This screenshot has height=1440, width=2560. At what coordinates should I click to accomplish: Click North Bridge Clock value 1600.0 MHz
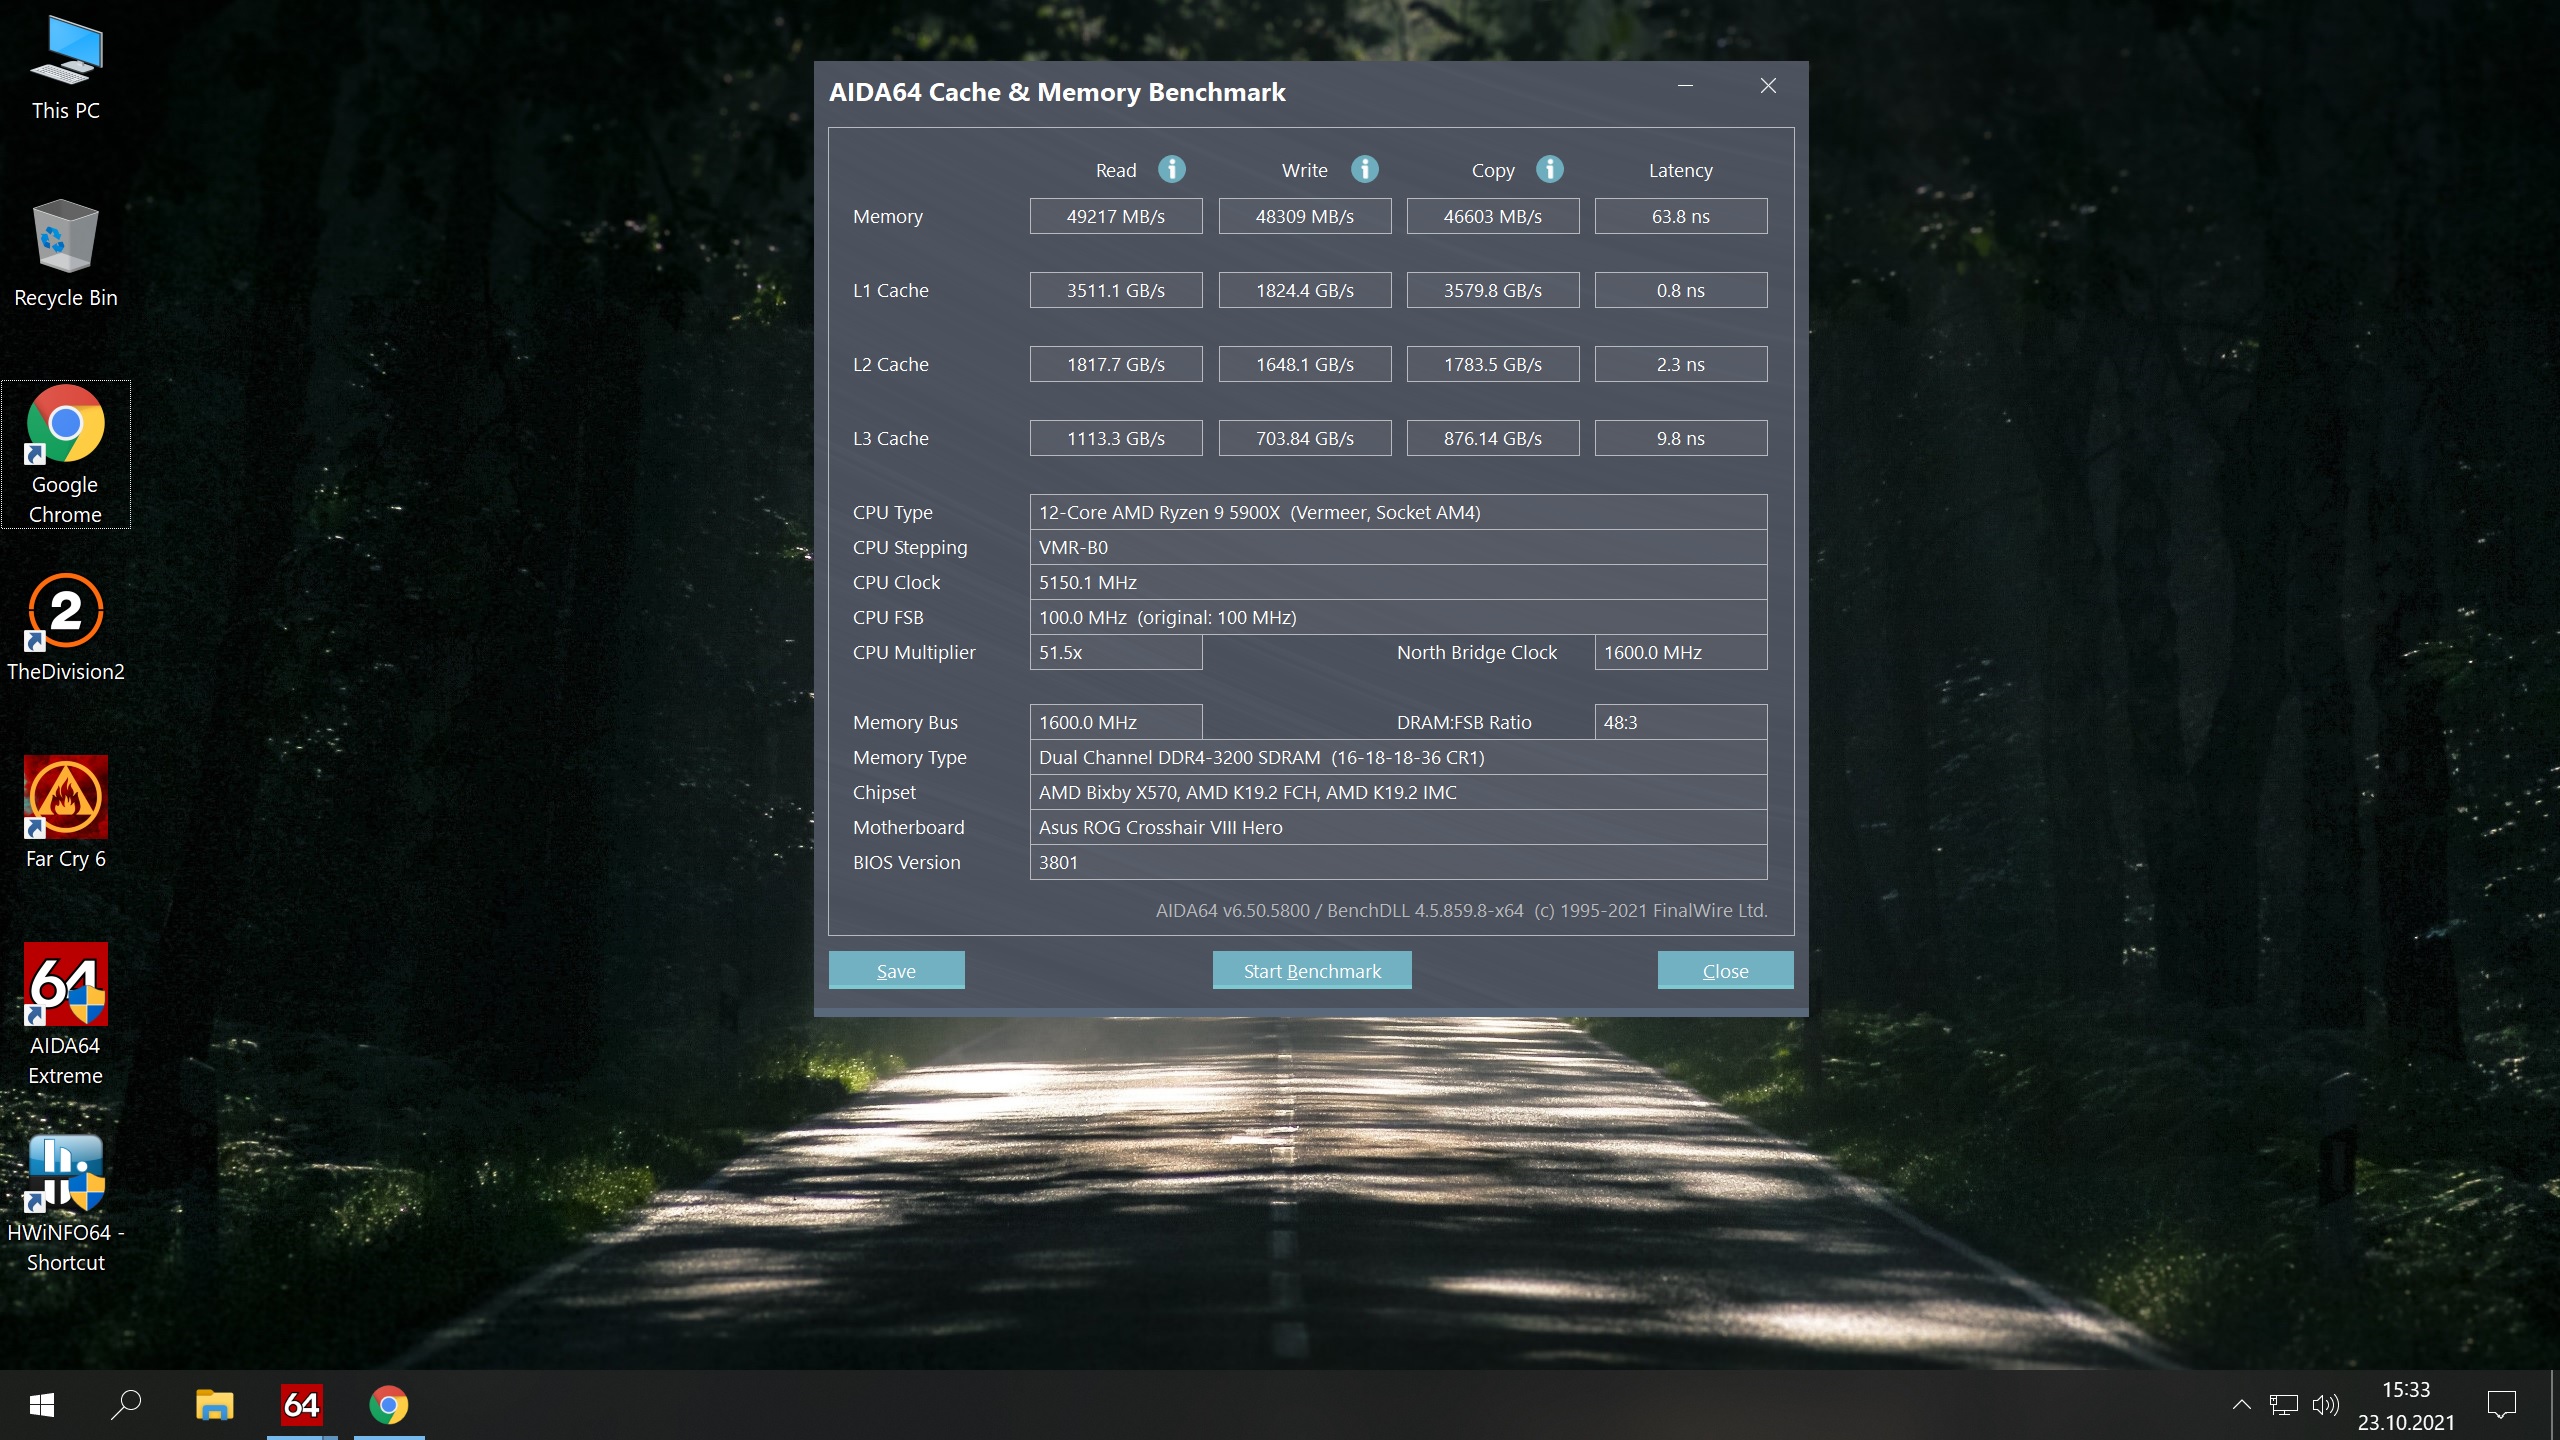(x=1681, y=652)
